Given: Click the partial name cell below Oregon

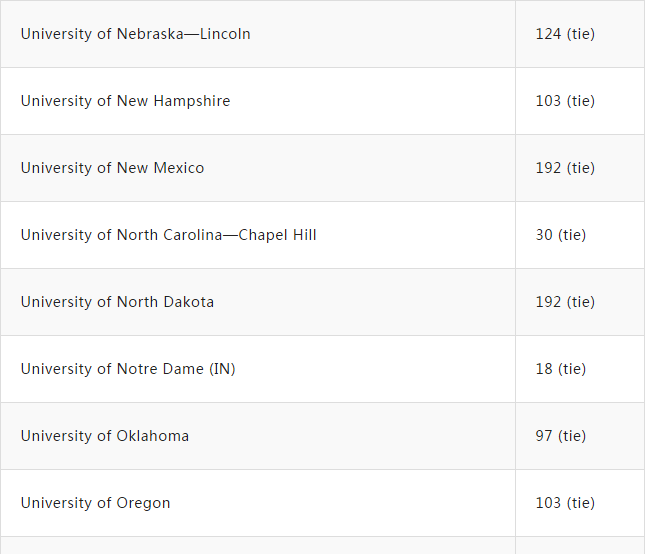Looking at the screenshot, I should 258,546.
